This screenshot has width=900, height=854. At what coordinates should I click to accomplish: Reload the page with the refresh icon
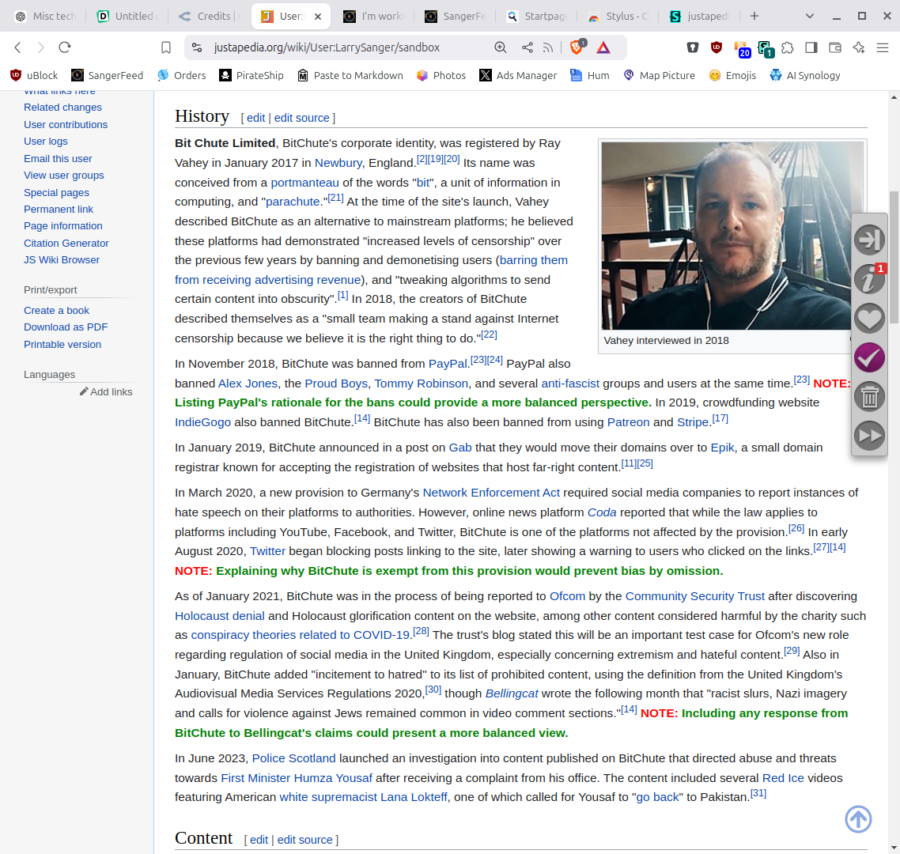click(65, 47)
